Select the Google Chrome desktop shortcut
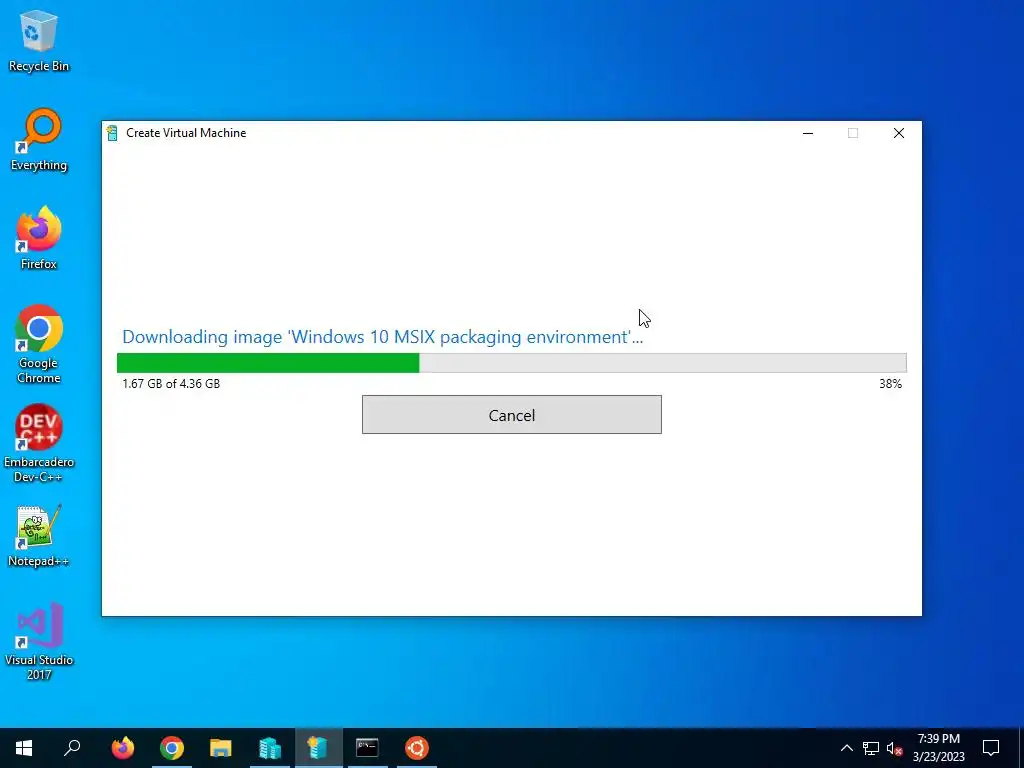Viewport: 1024px width, 768px height. (x=39, y=344)
